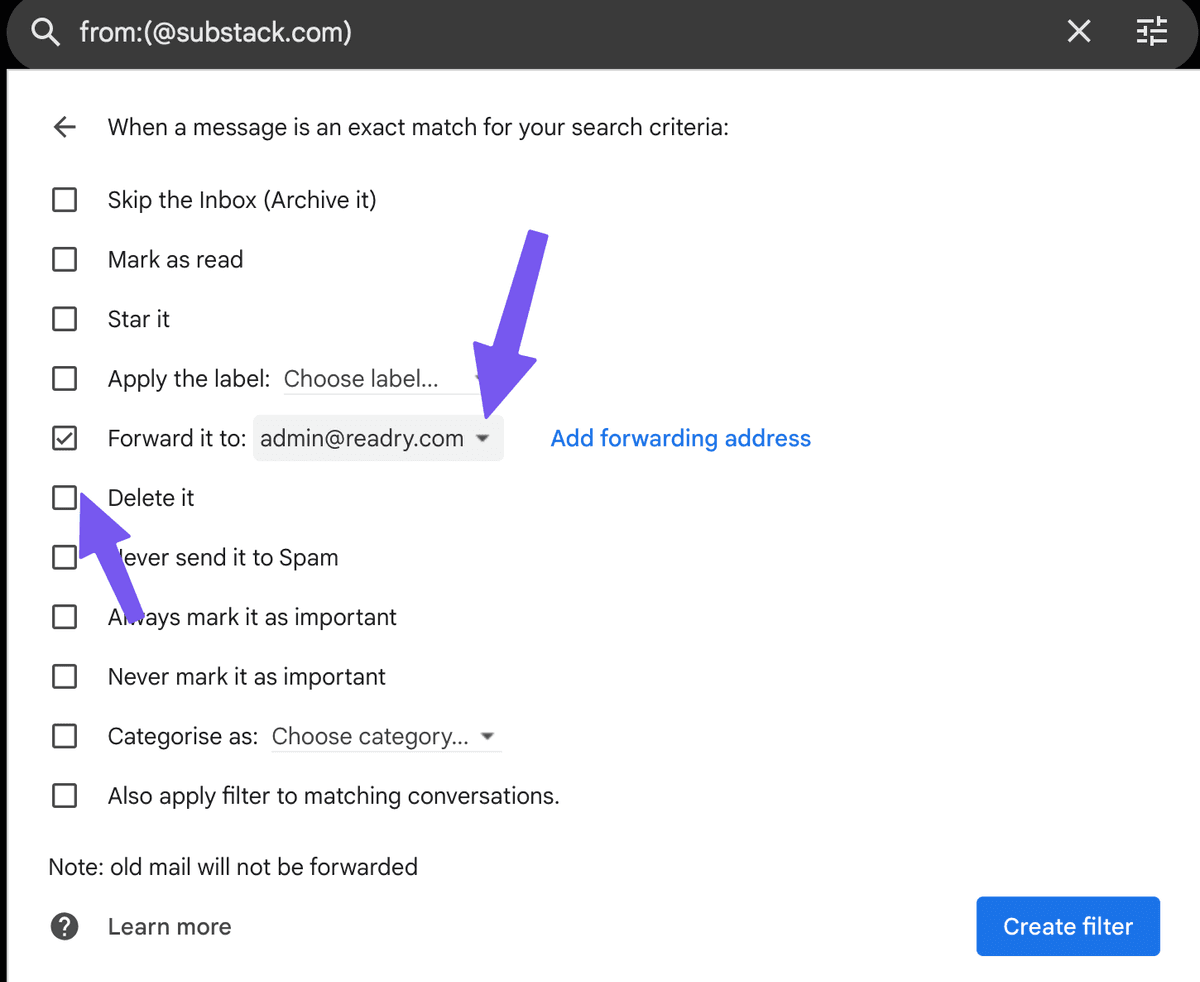This screenshot has height=982, width=1200.
Task: Uncheck the Forward it to checkbox
Action: coord(64,438)
